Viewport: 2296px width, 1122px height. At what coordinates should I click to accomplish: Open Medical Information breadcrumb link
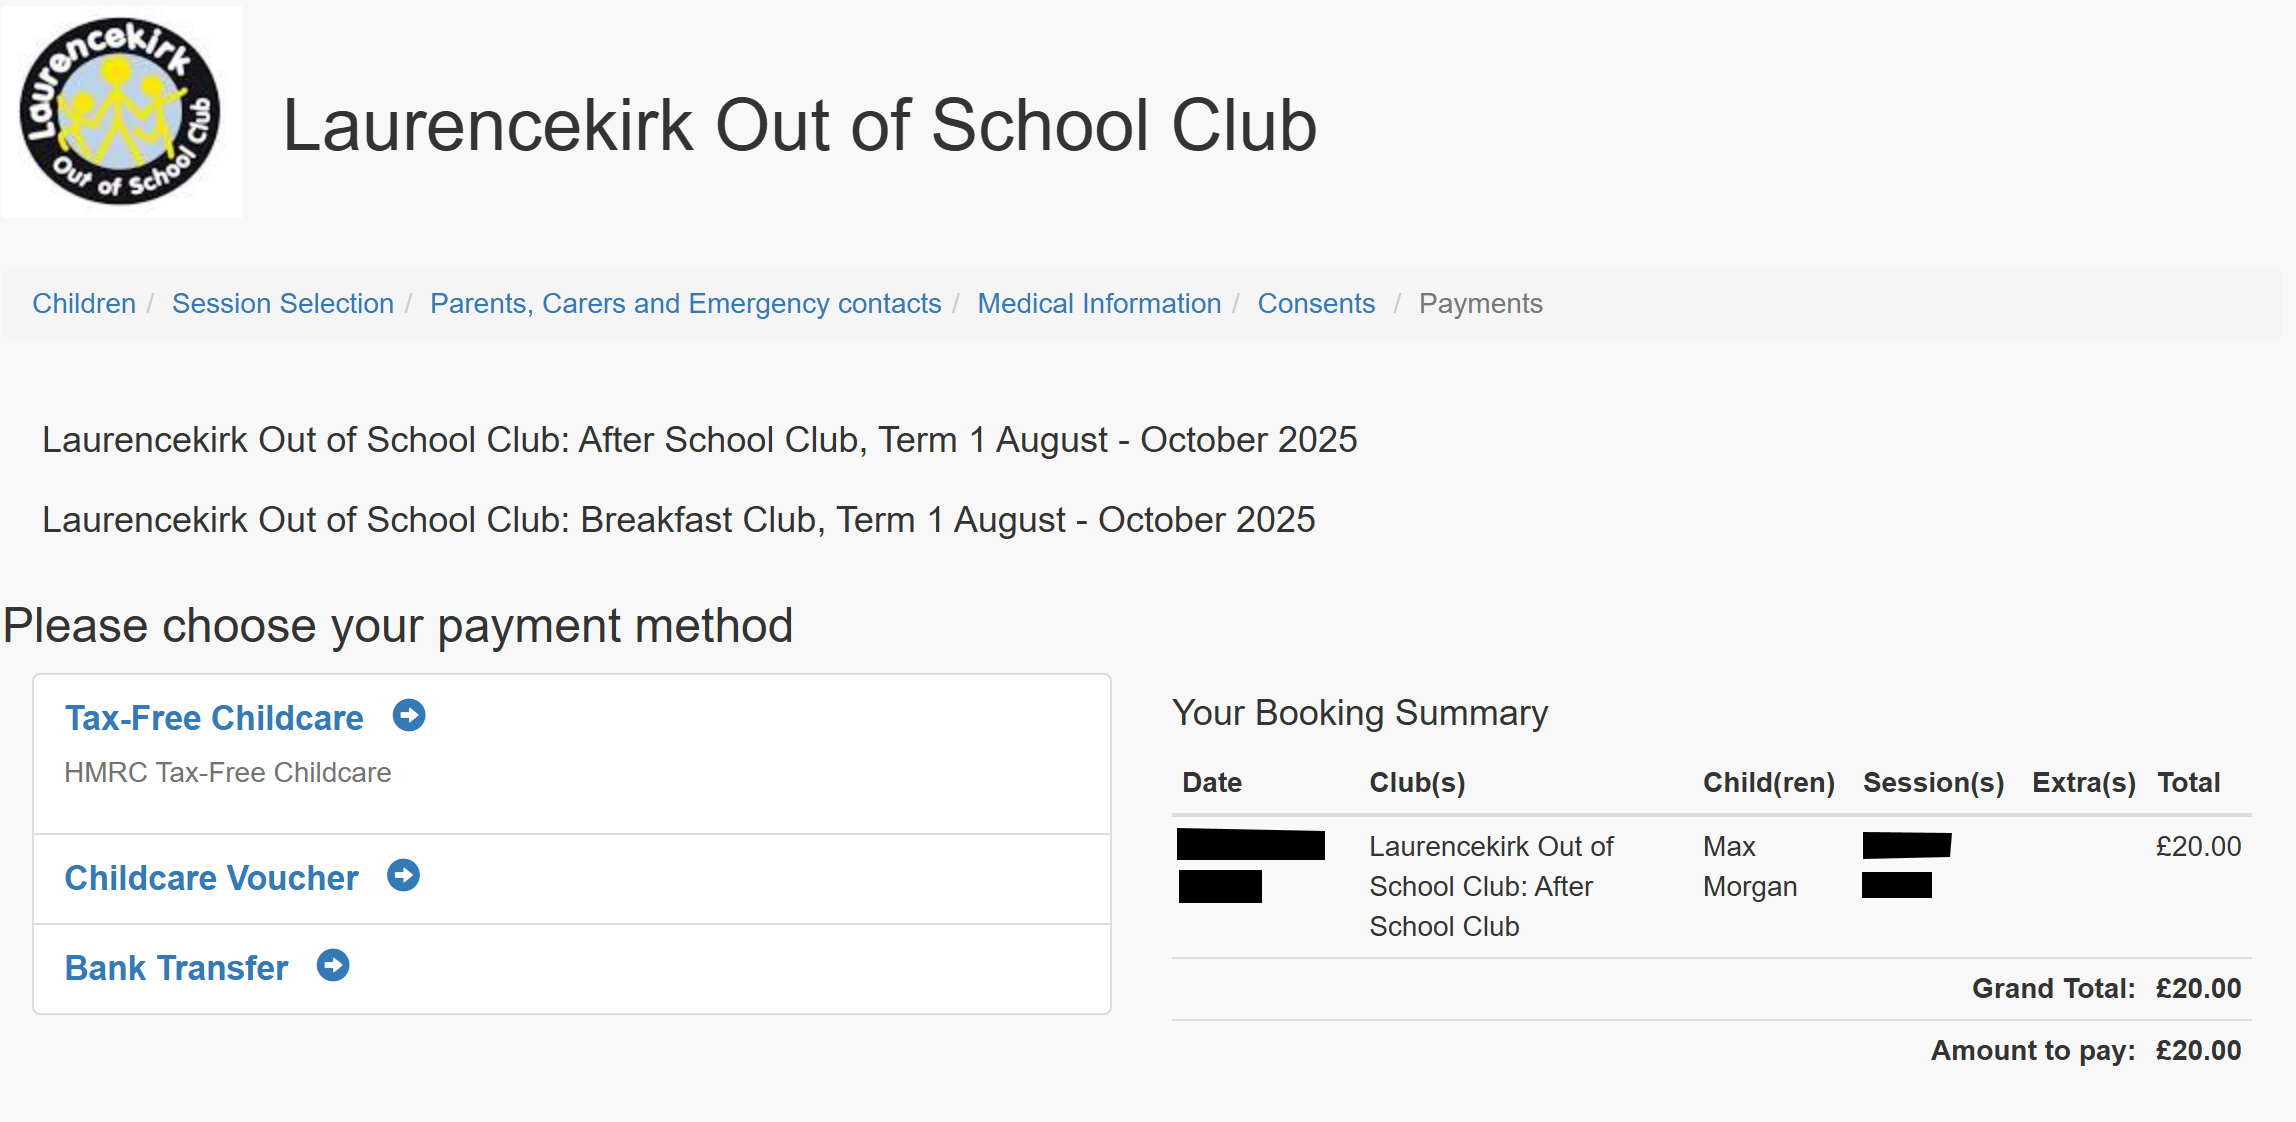coord(1099,304)
